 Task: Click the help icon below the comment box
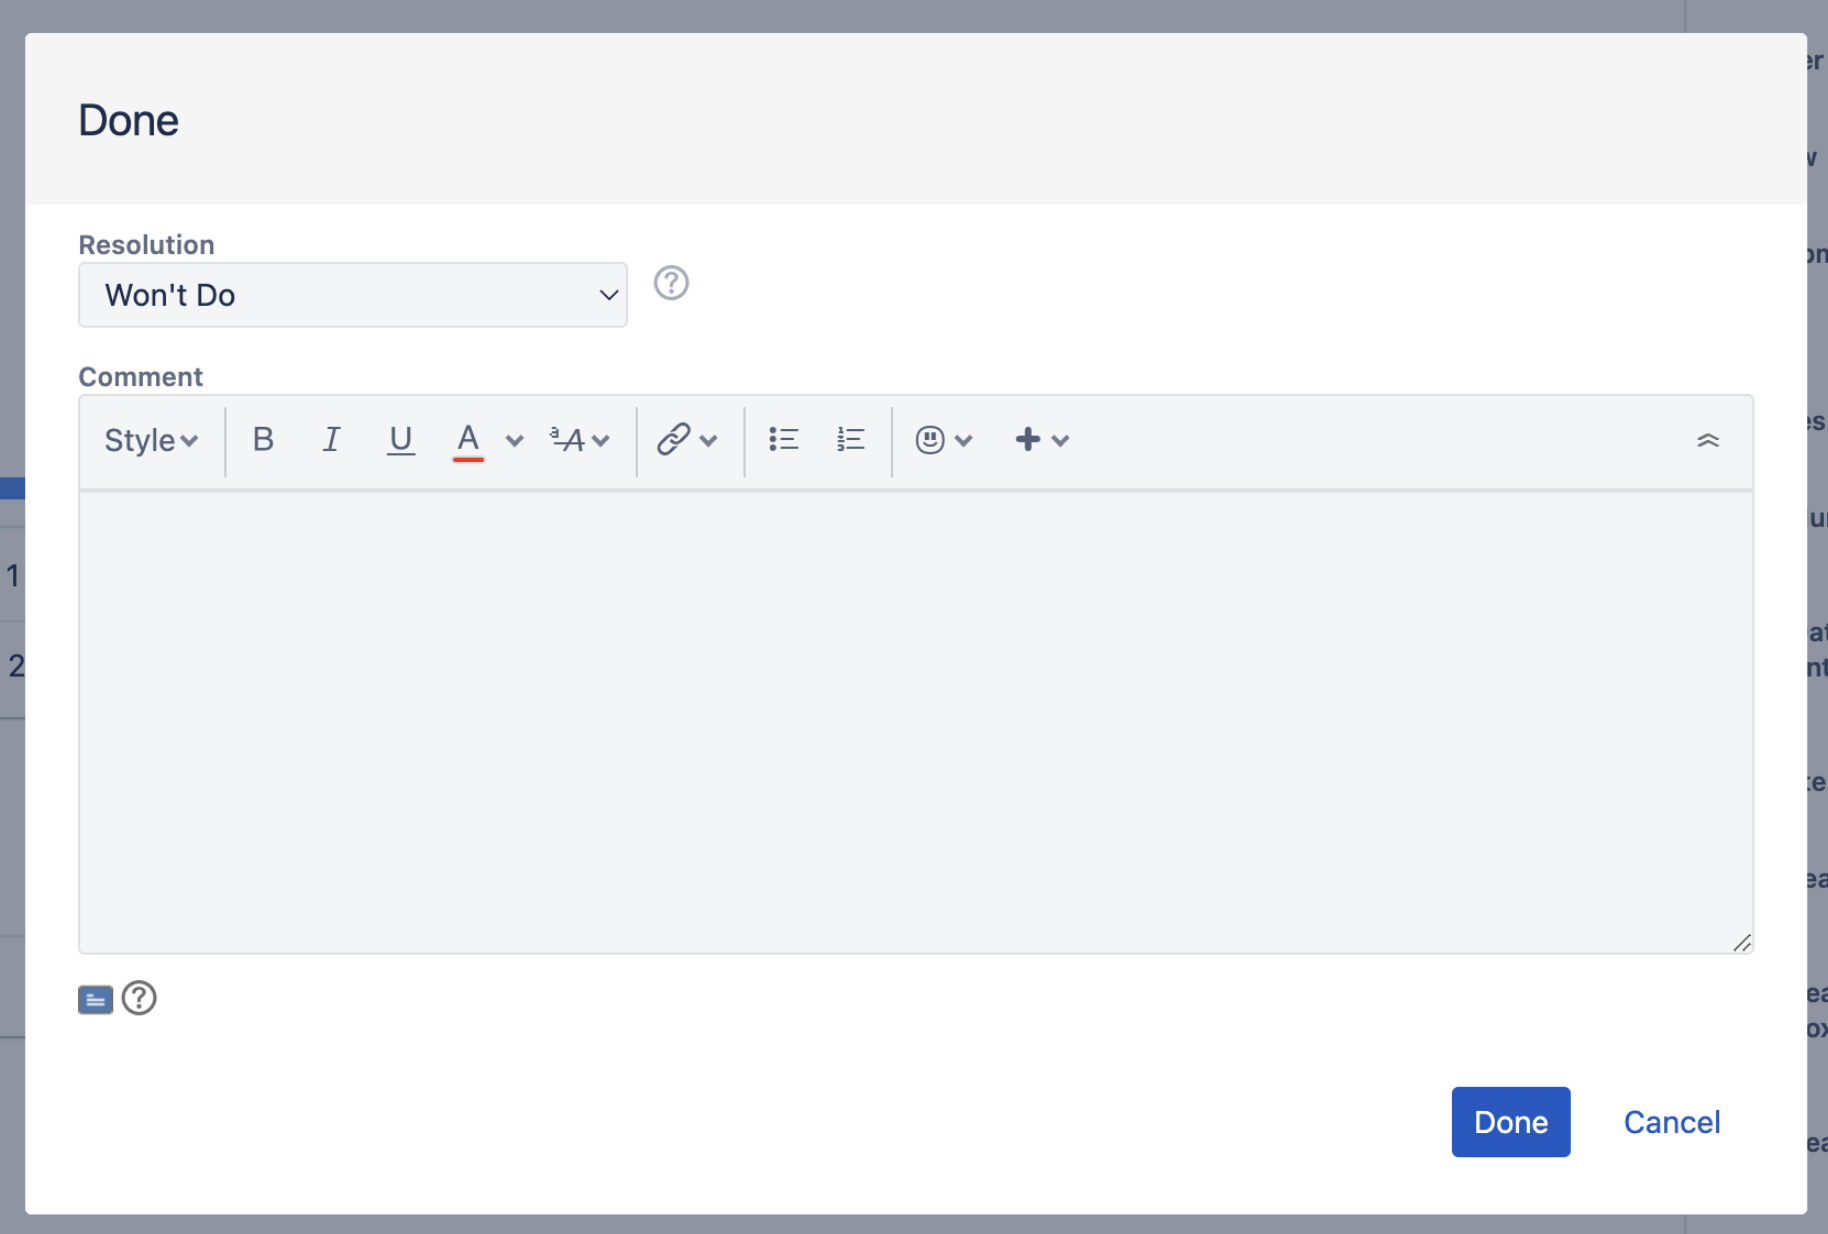(x=139, y=998)
